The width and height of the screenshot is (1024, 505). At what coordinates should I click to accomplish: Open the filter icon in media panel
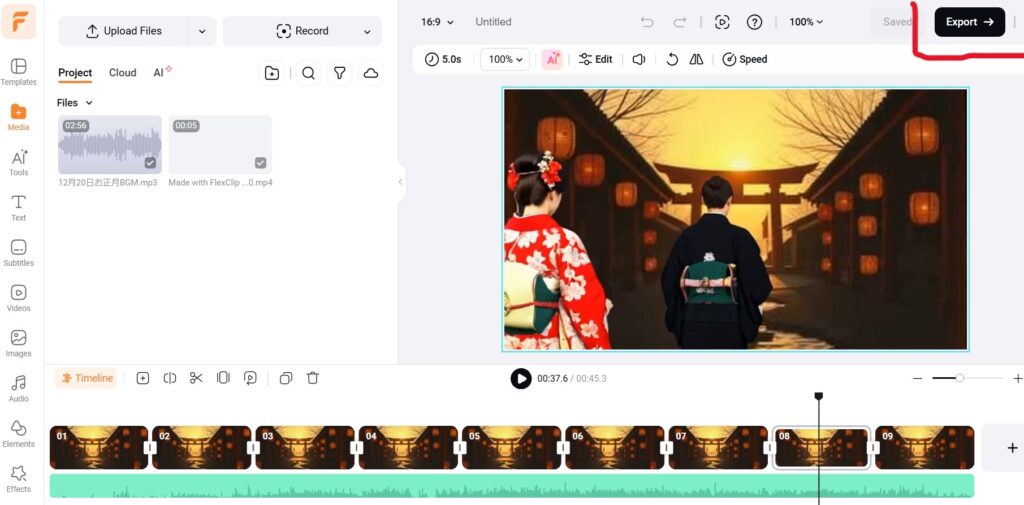click(340, 73)
